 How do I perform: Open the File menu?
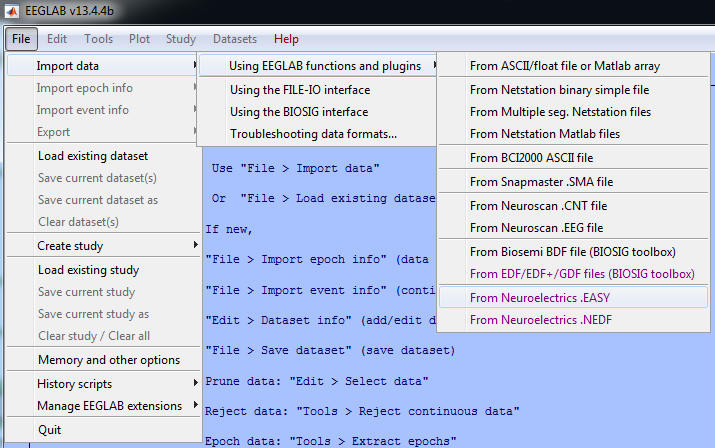point(21,39)
